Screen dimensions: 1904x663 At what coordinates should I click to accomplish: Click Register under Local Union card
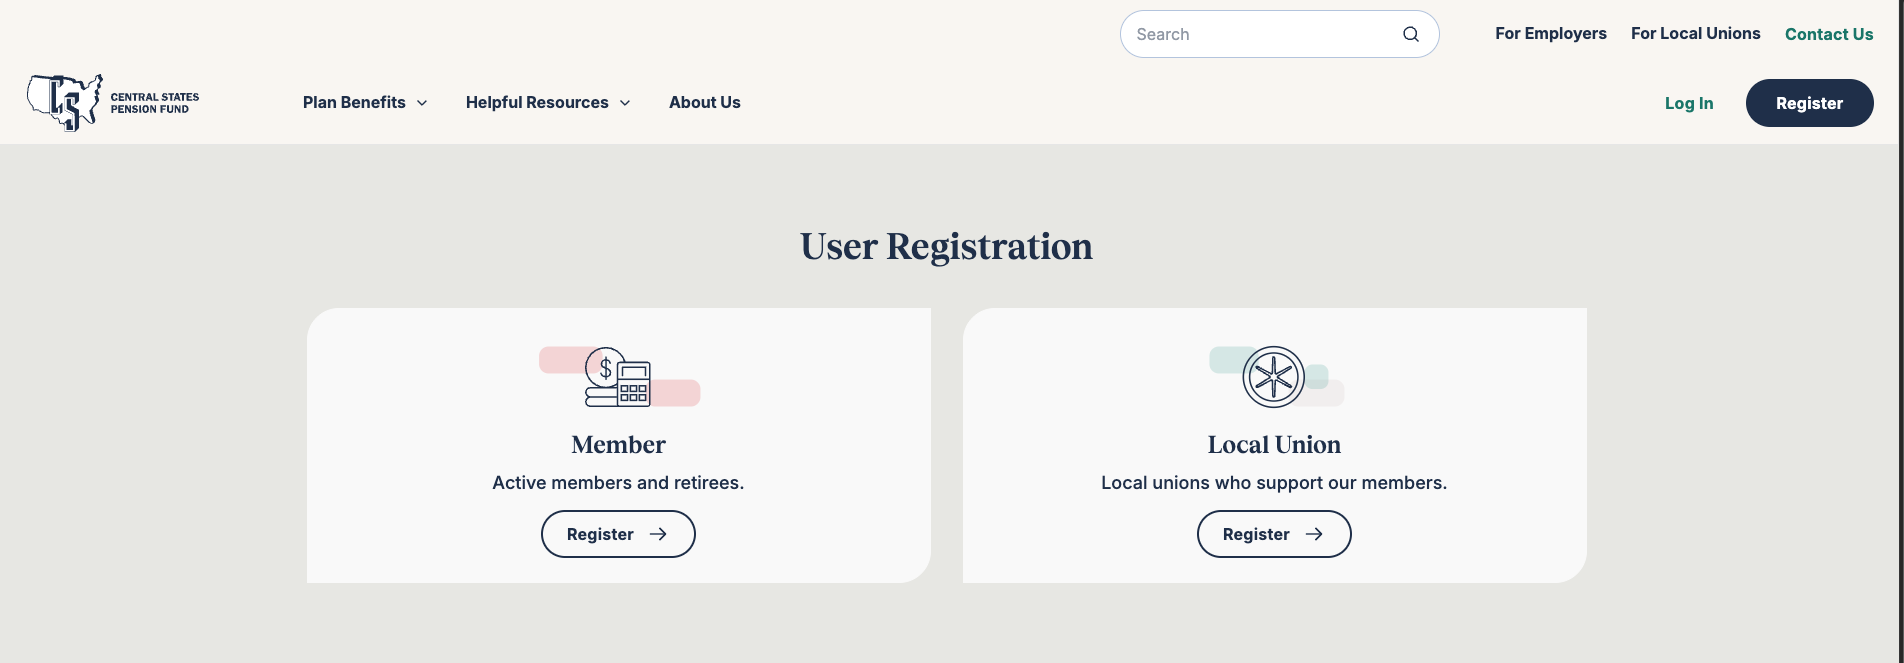pos(1274,534)
